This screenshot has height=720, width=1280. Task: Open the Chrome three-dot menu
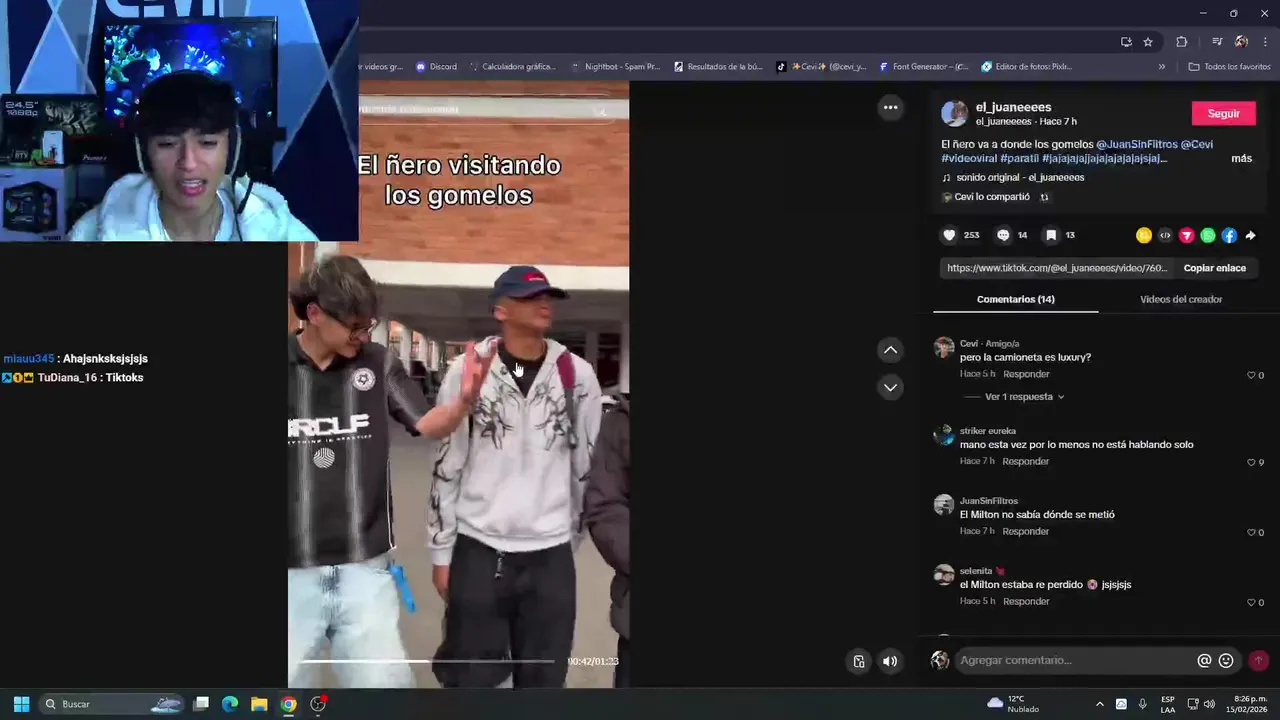click(x=1265, y=42)
